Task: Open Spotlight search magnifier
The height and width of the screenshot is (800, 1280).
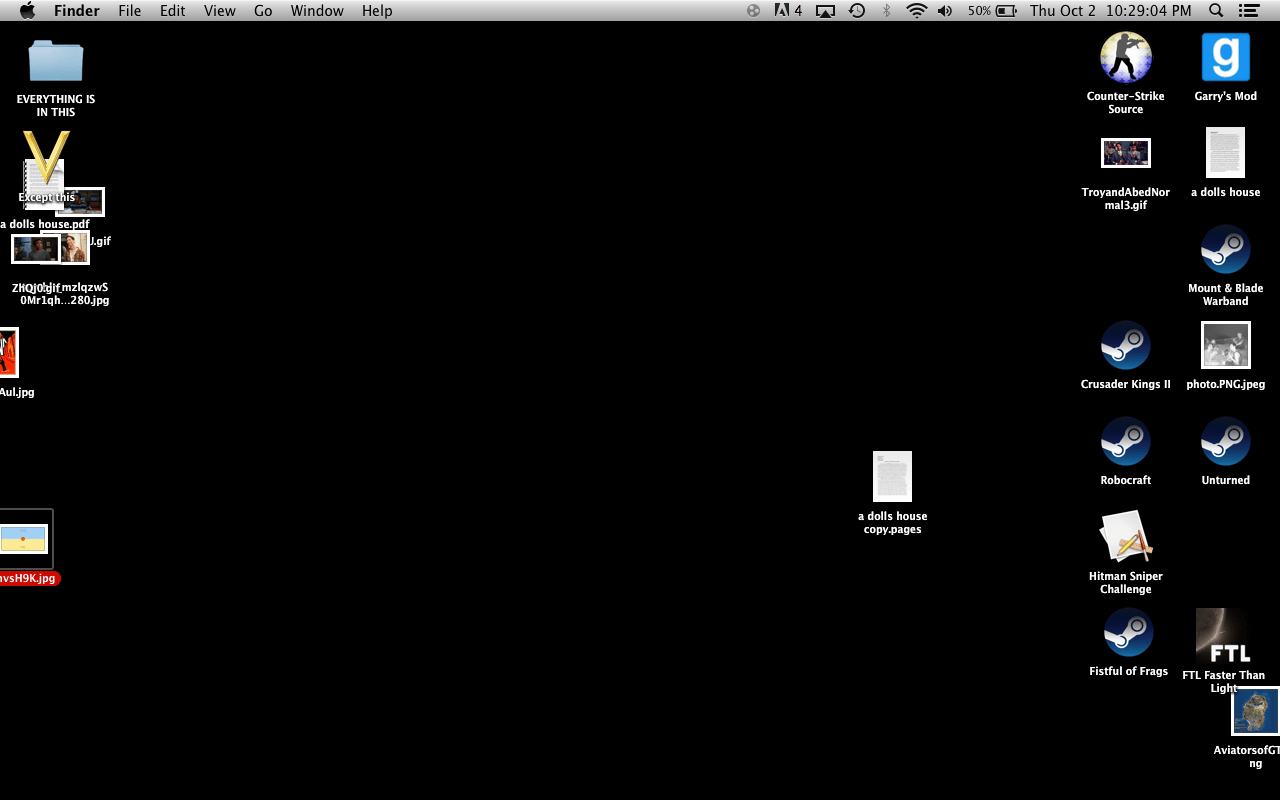Action: click(x=1216, y=11)
